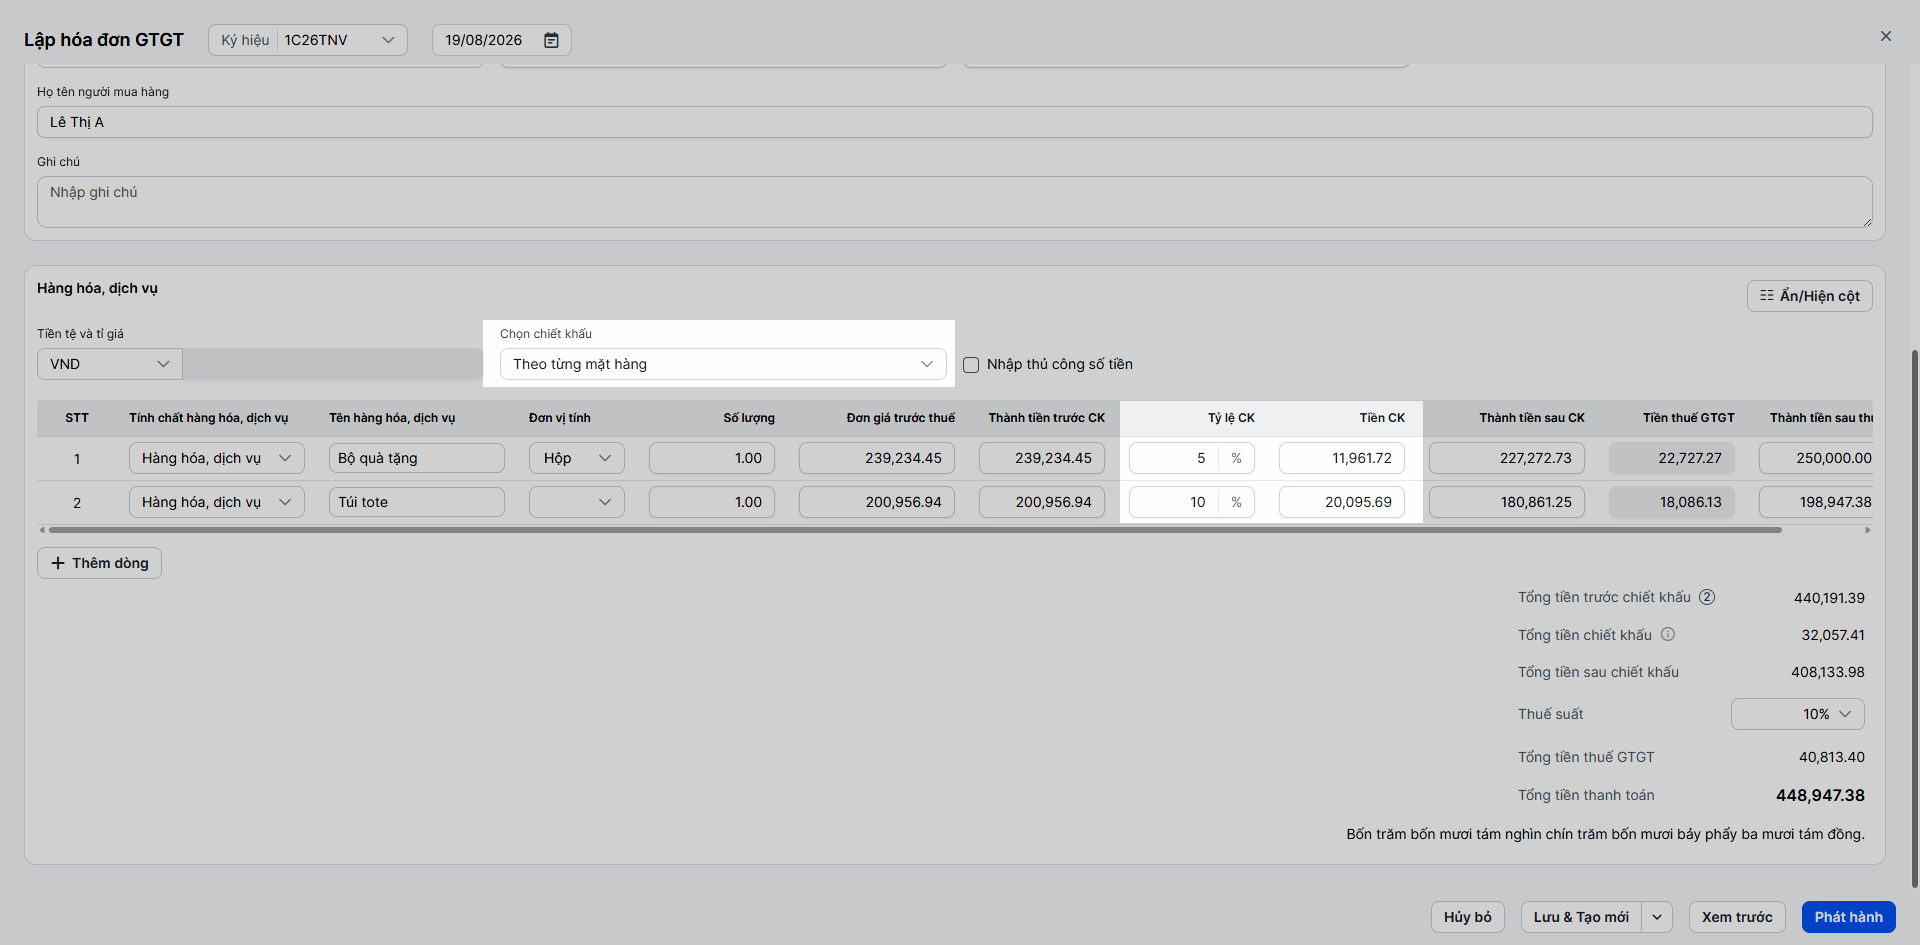
Task: Click the Túi tote item name field
Action: [417, 502]
